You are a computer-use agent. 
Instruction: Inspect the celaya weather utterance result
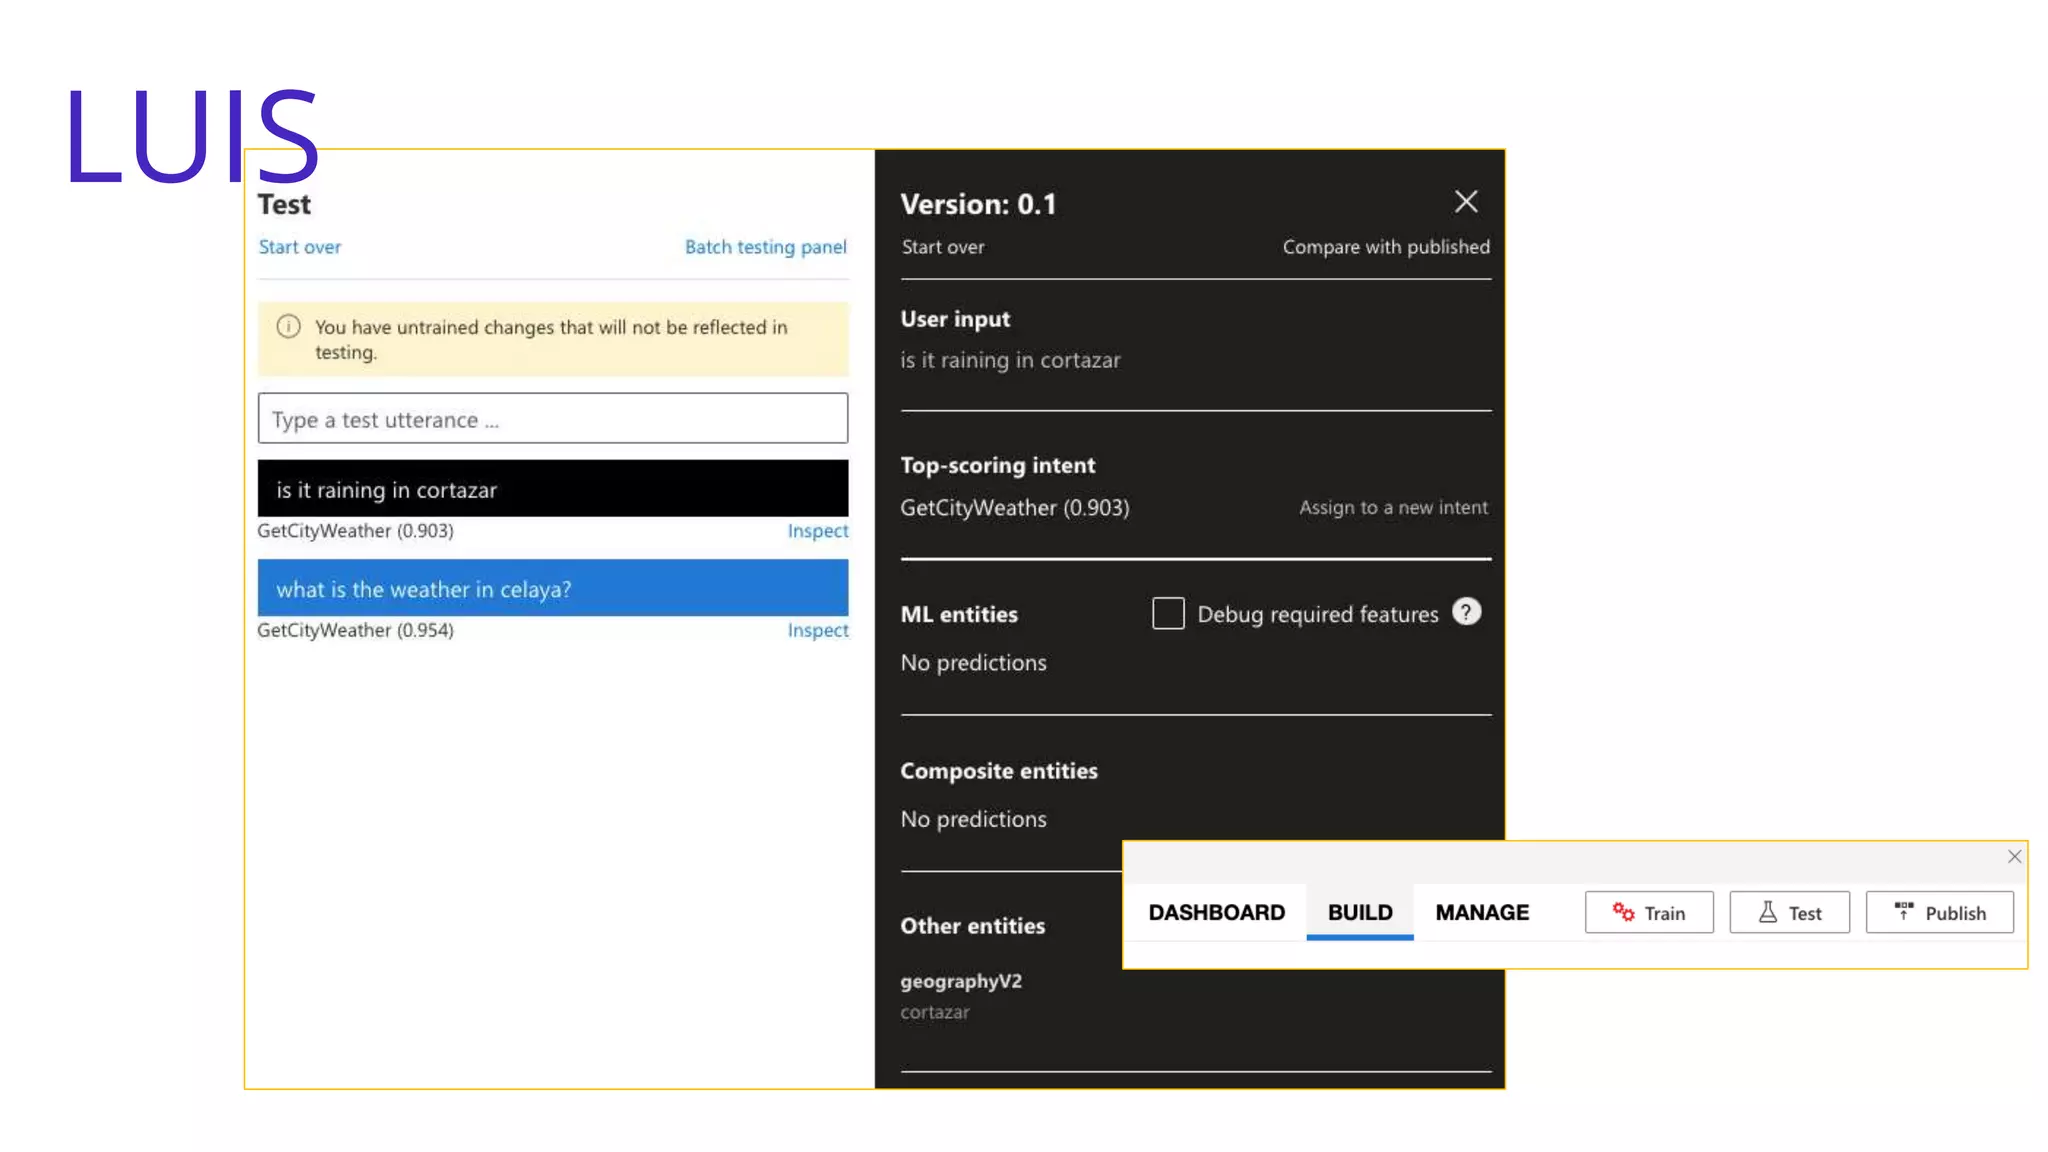click(817, 630)
